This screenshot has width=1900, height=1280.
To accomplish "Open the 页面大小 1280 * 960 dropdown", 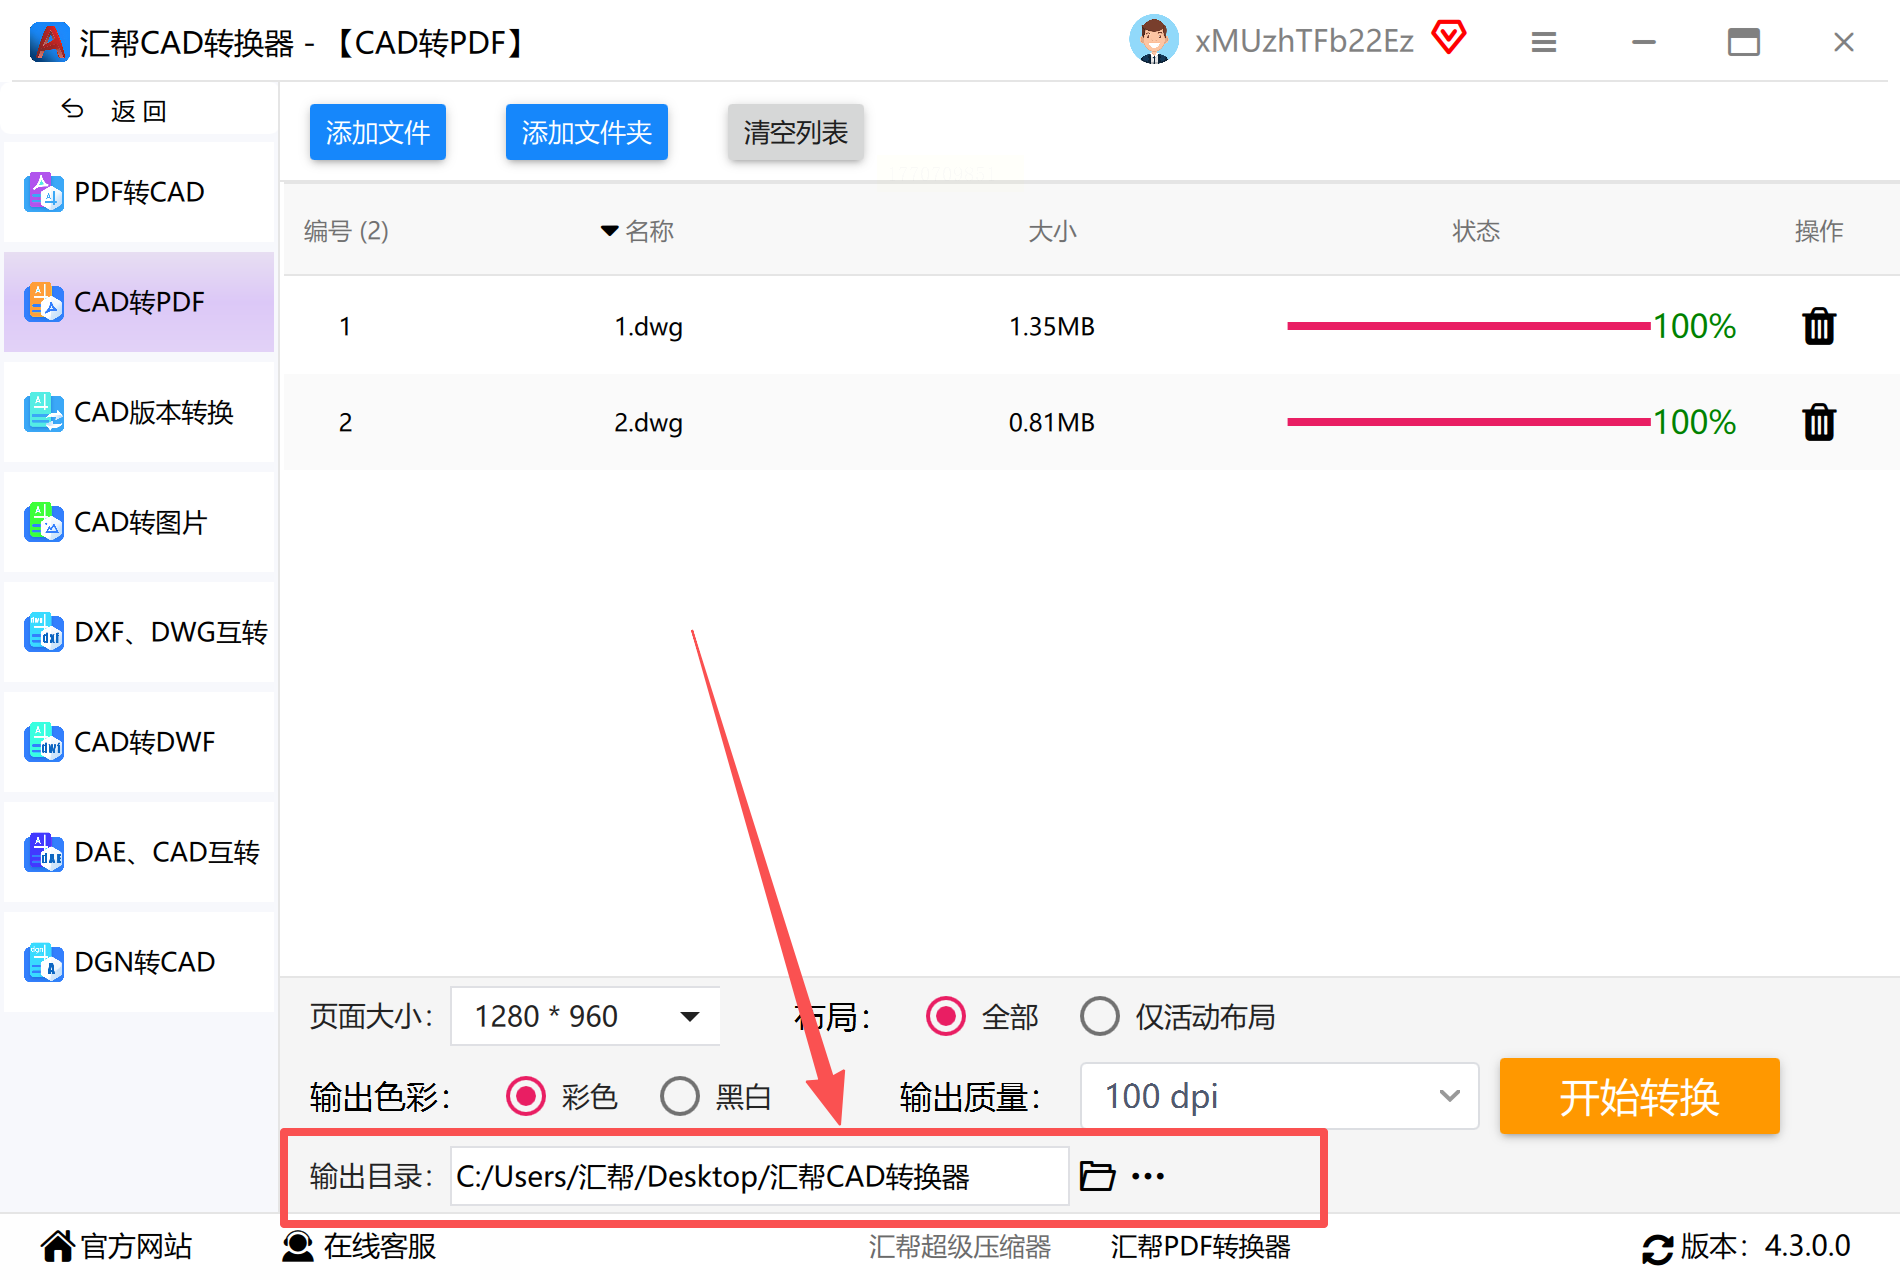I will click(585, 1016).
